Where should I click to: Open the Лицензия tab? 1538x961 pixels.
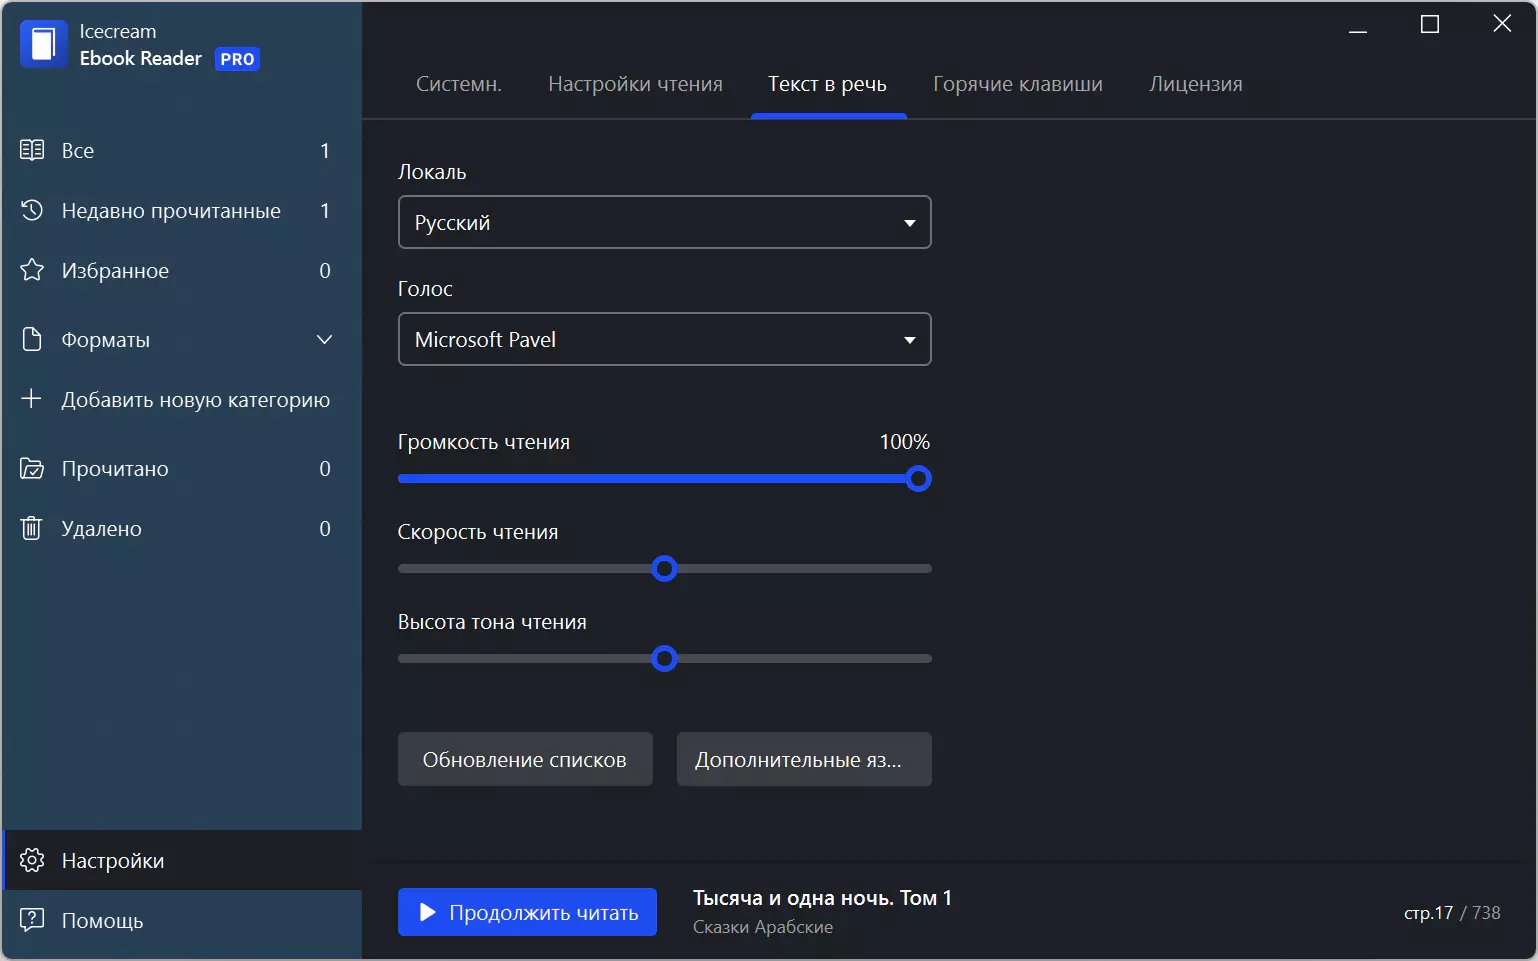1195,84
